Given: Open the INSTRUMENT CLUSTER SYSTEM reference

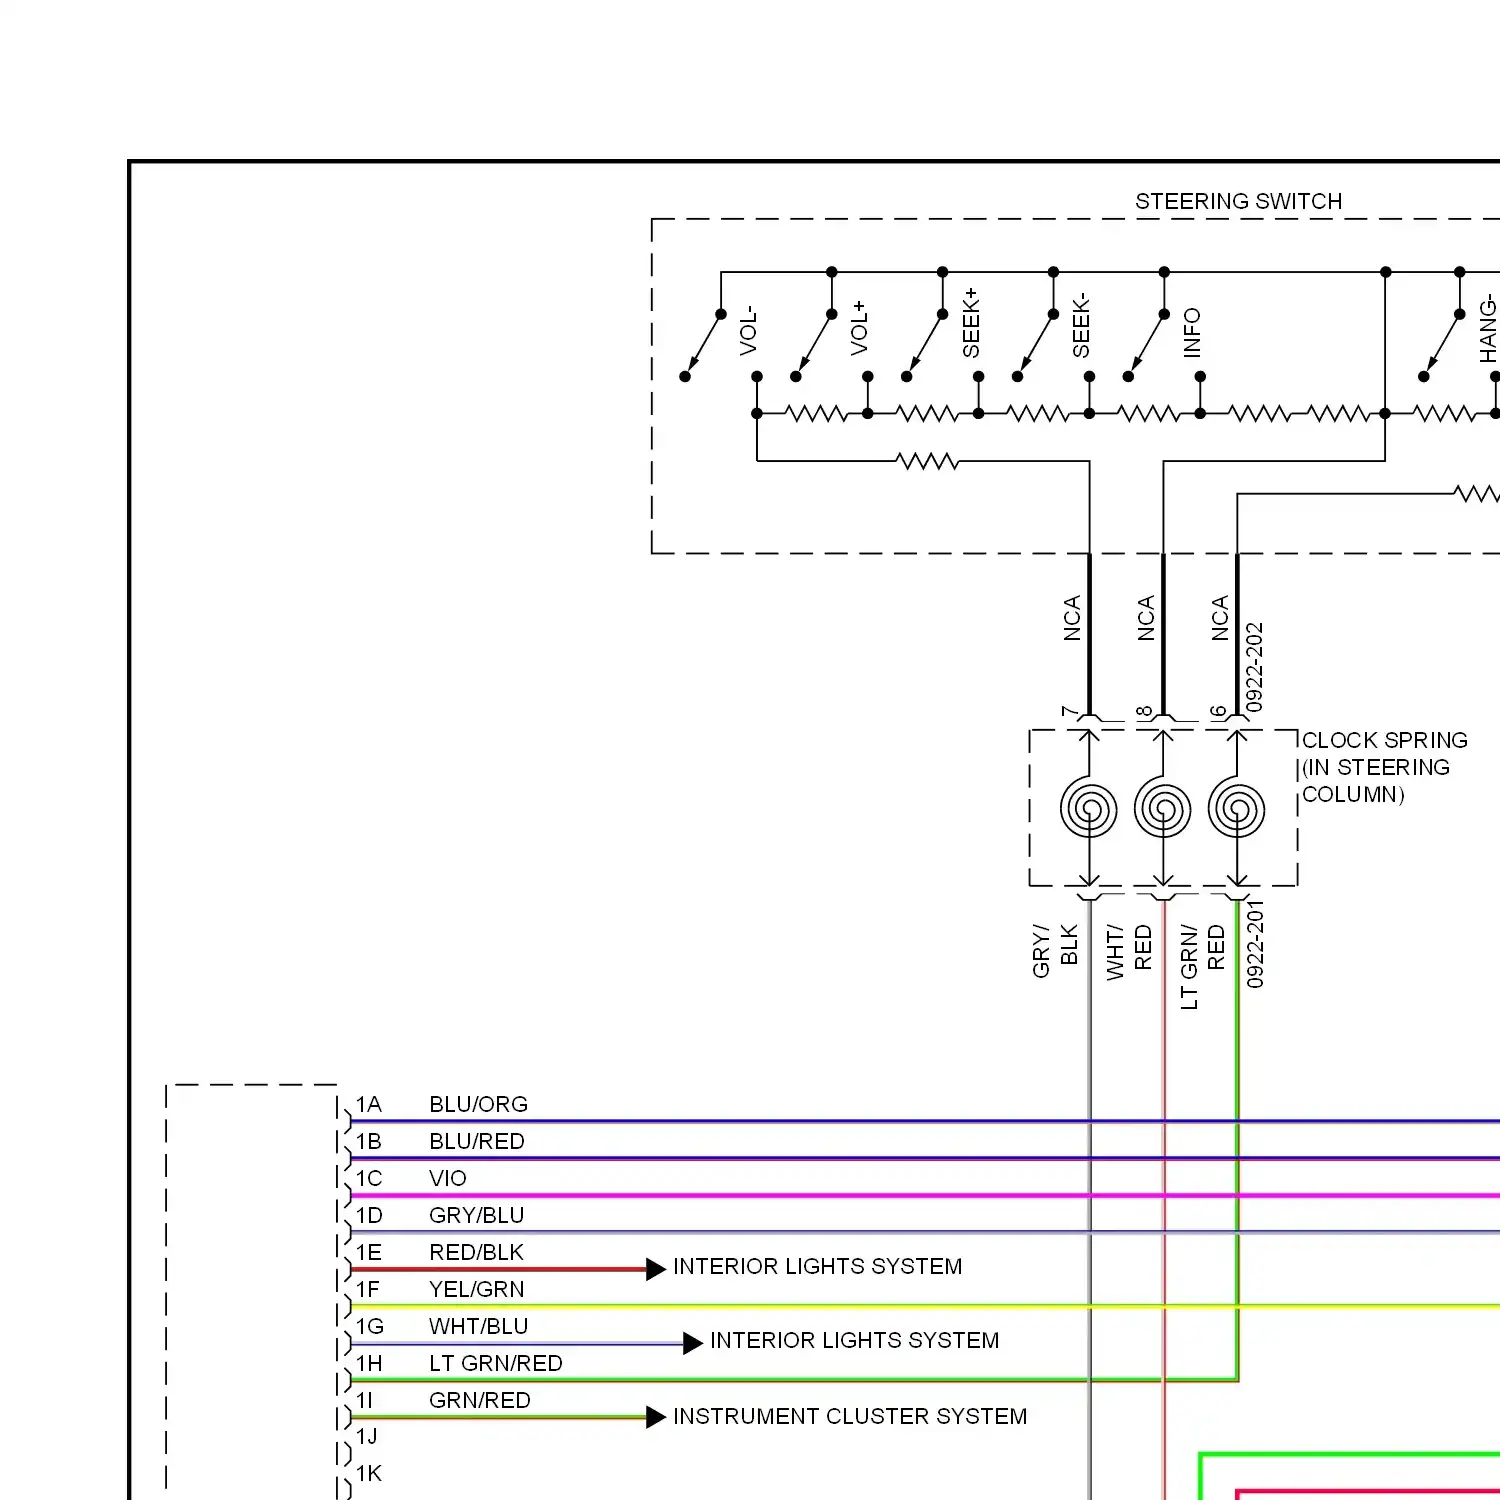Looking at the screenshot, I should (x=850, y=1416).
